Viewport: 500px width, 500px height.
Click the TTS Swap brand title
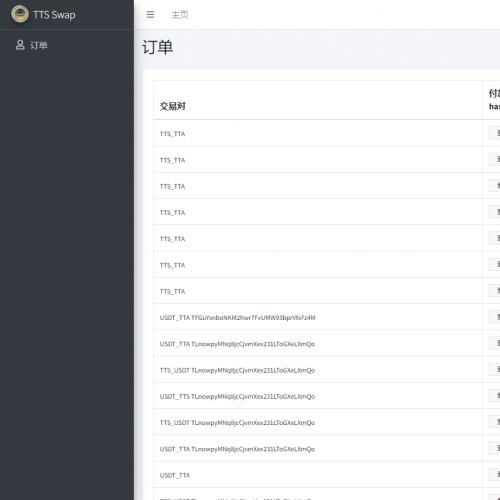pyautogui.click(x=54, y=15)
